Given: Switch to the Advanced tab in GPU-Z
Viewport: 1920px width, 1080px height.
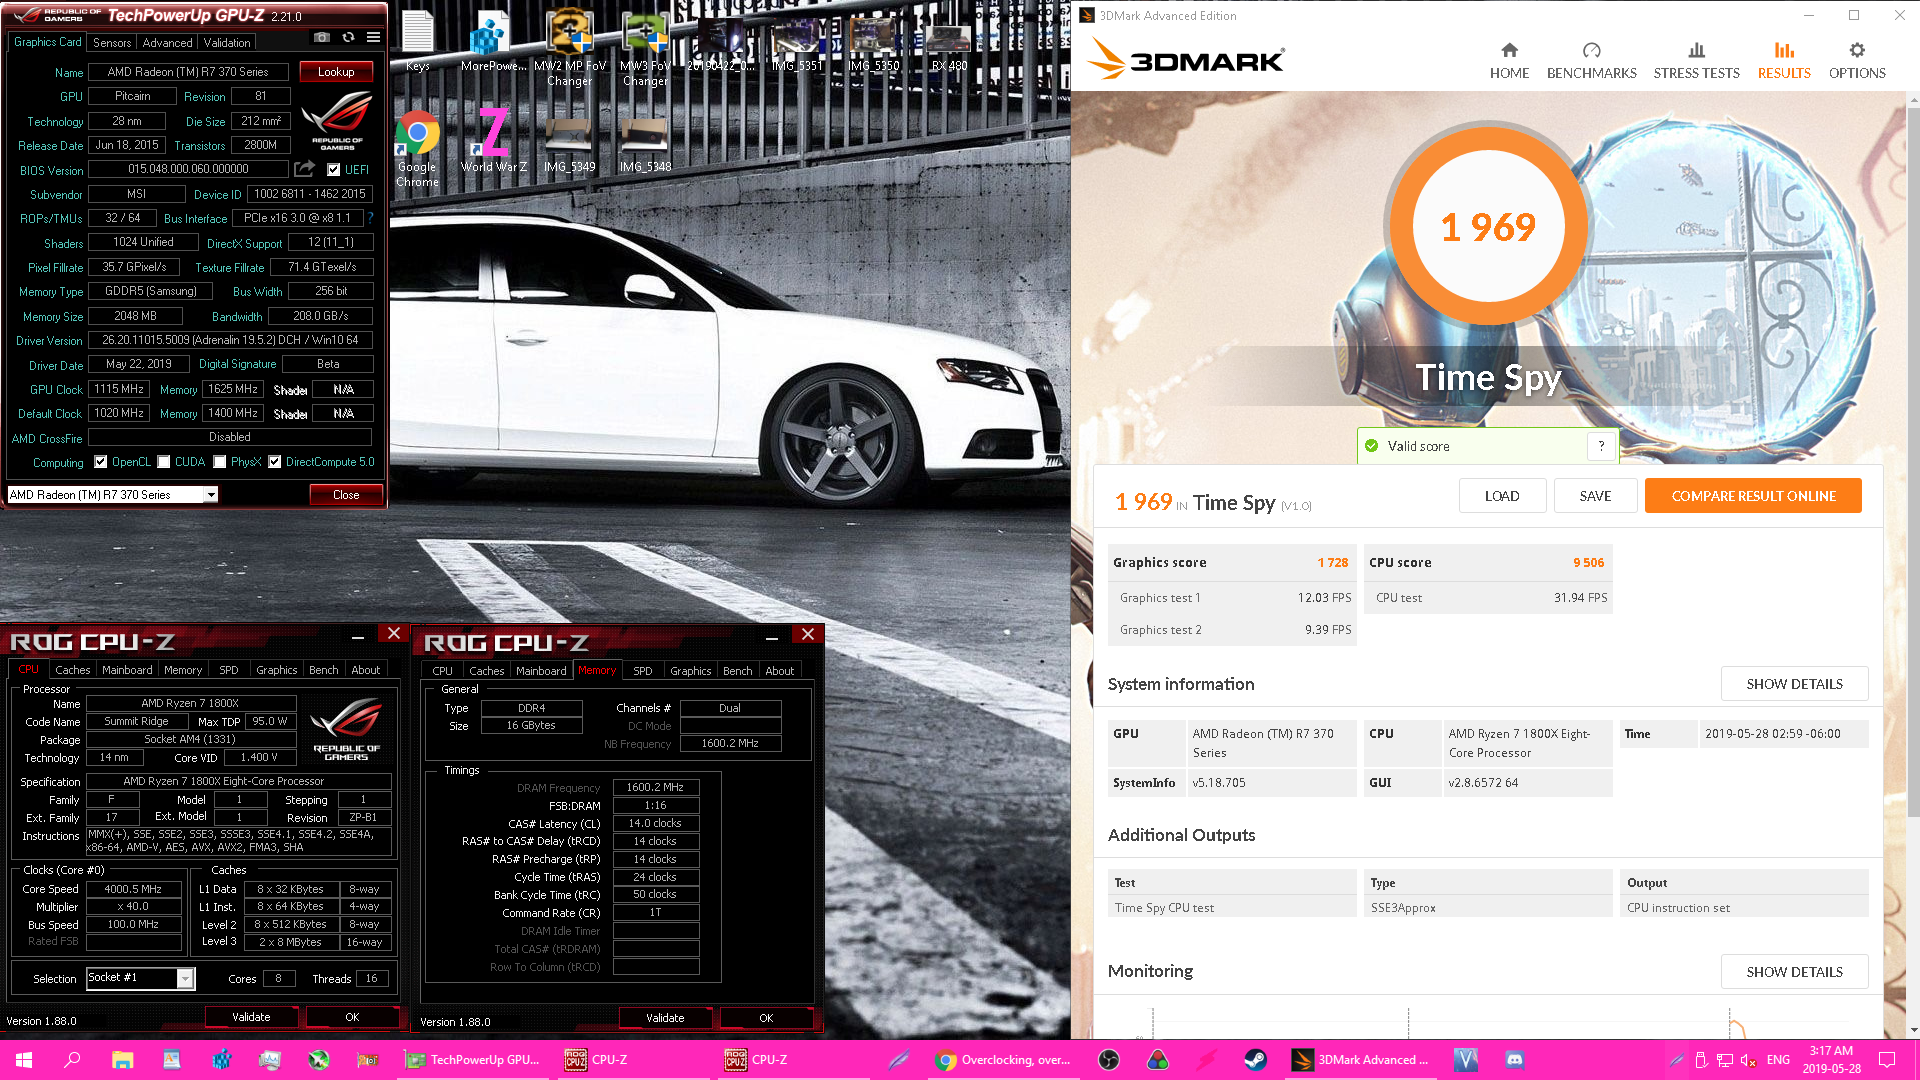Looking at the screenshot, I should 167,43.
